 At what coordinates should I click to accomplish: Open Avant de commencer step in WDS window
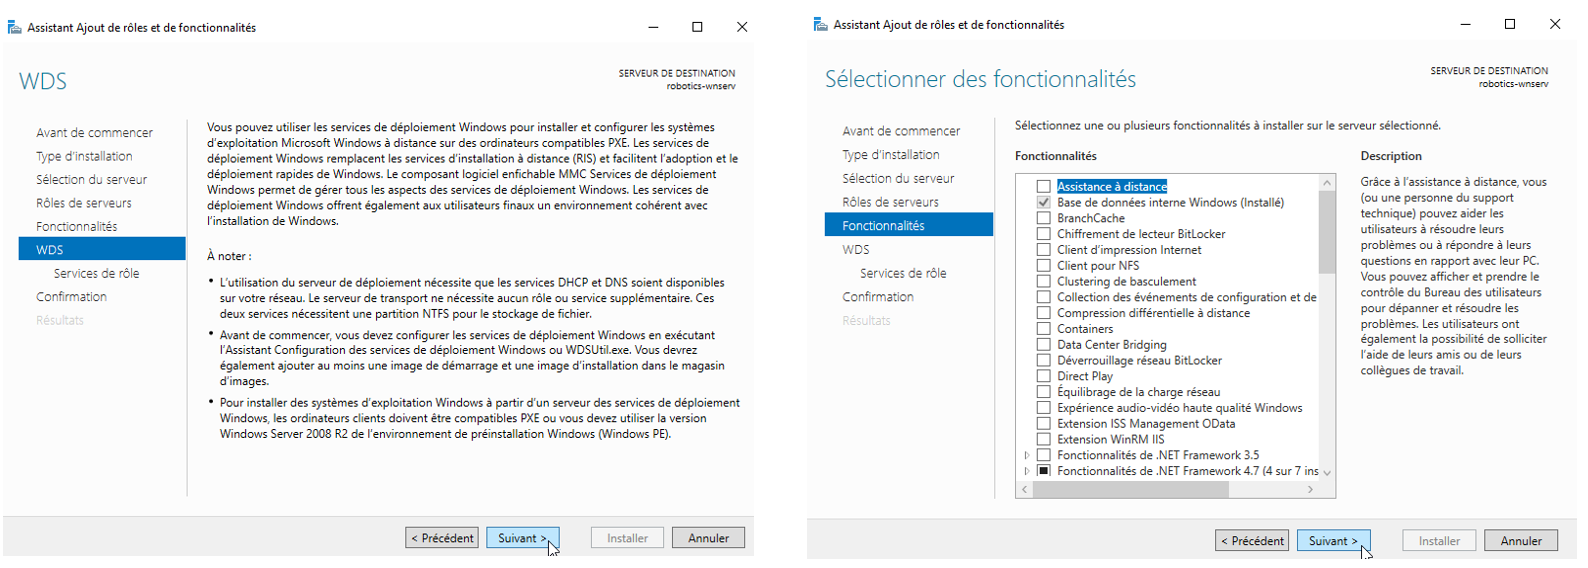point(95,133)
